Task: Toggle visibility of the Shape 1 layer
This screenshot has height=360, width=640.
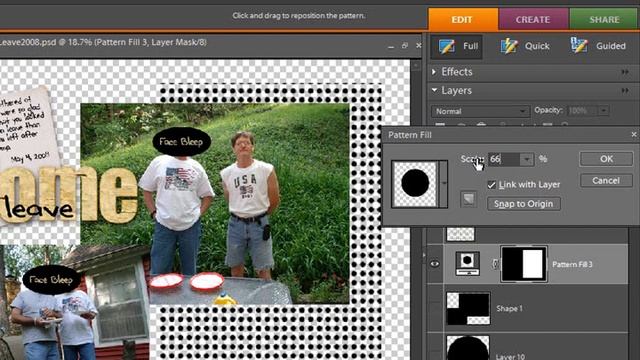Action: (x=435, y=309)
